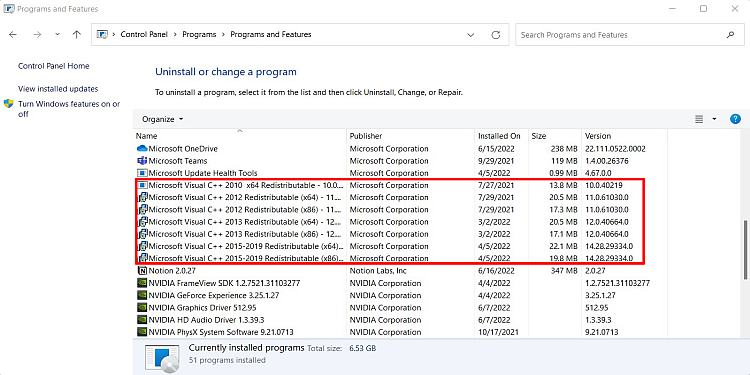Select NVIDIA HD Audio Driver icon
The width and height of the screenshot is (750, 375).
pyautogui.click(x=142, y=320)
